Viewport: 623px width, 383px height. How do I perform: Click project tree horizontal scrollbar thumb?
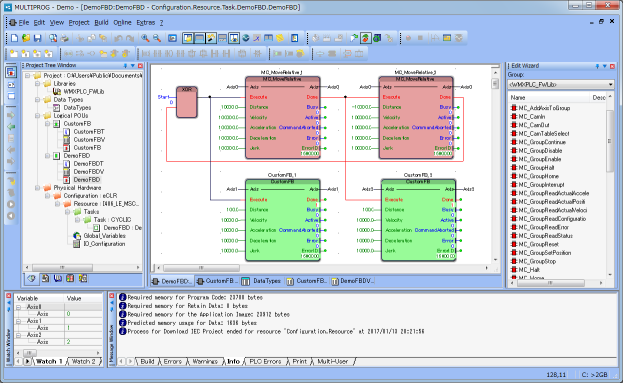coord(62,267)
